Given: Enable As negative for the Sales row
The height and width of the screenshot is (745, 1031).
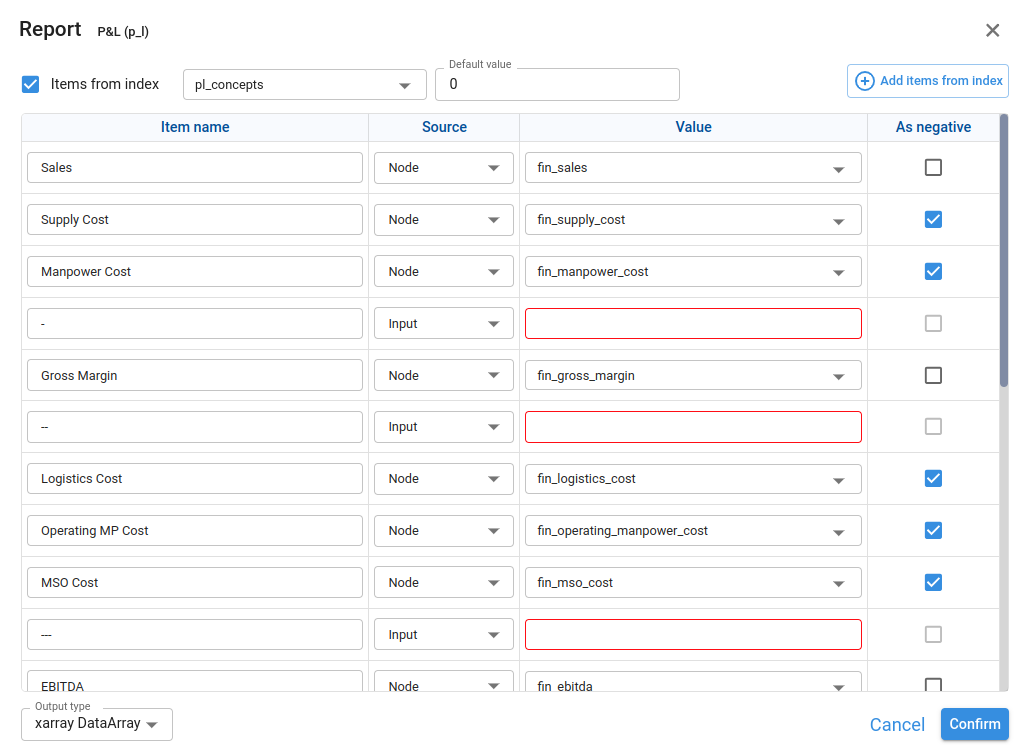Looking at the screenshot, I should [933, 168].
